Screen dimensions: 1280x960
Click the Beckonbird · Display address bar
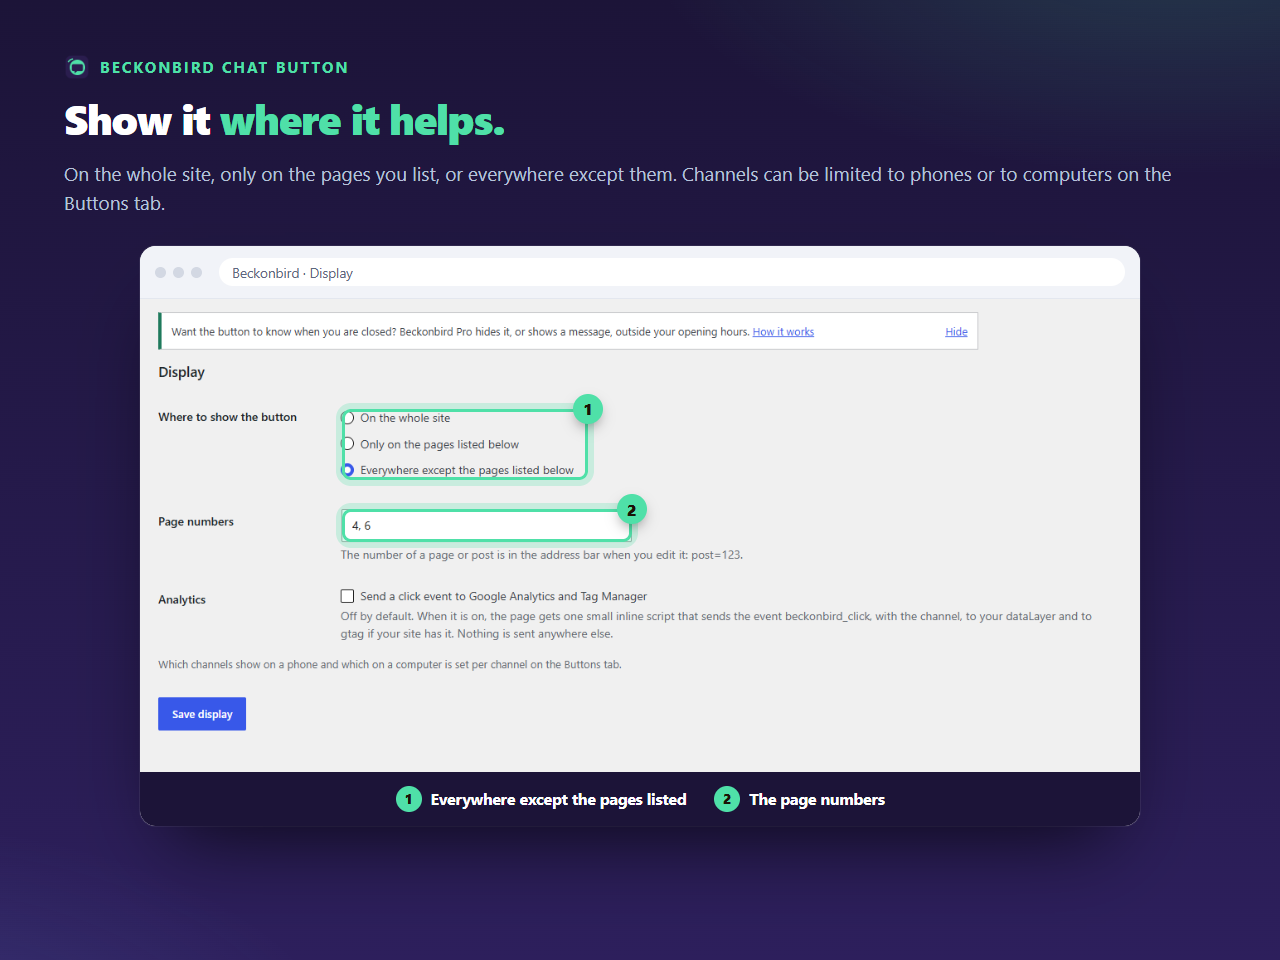(672, 273)
